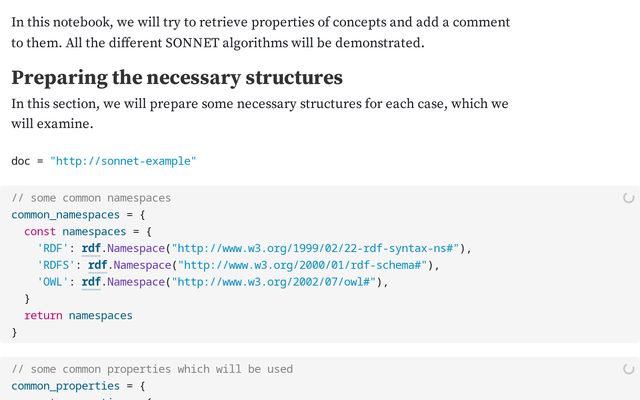Click the run icon on common_properties cell

click(629, 369)
